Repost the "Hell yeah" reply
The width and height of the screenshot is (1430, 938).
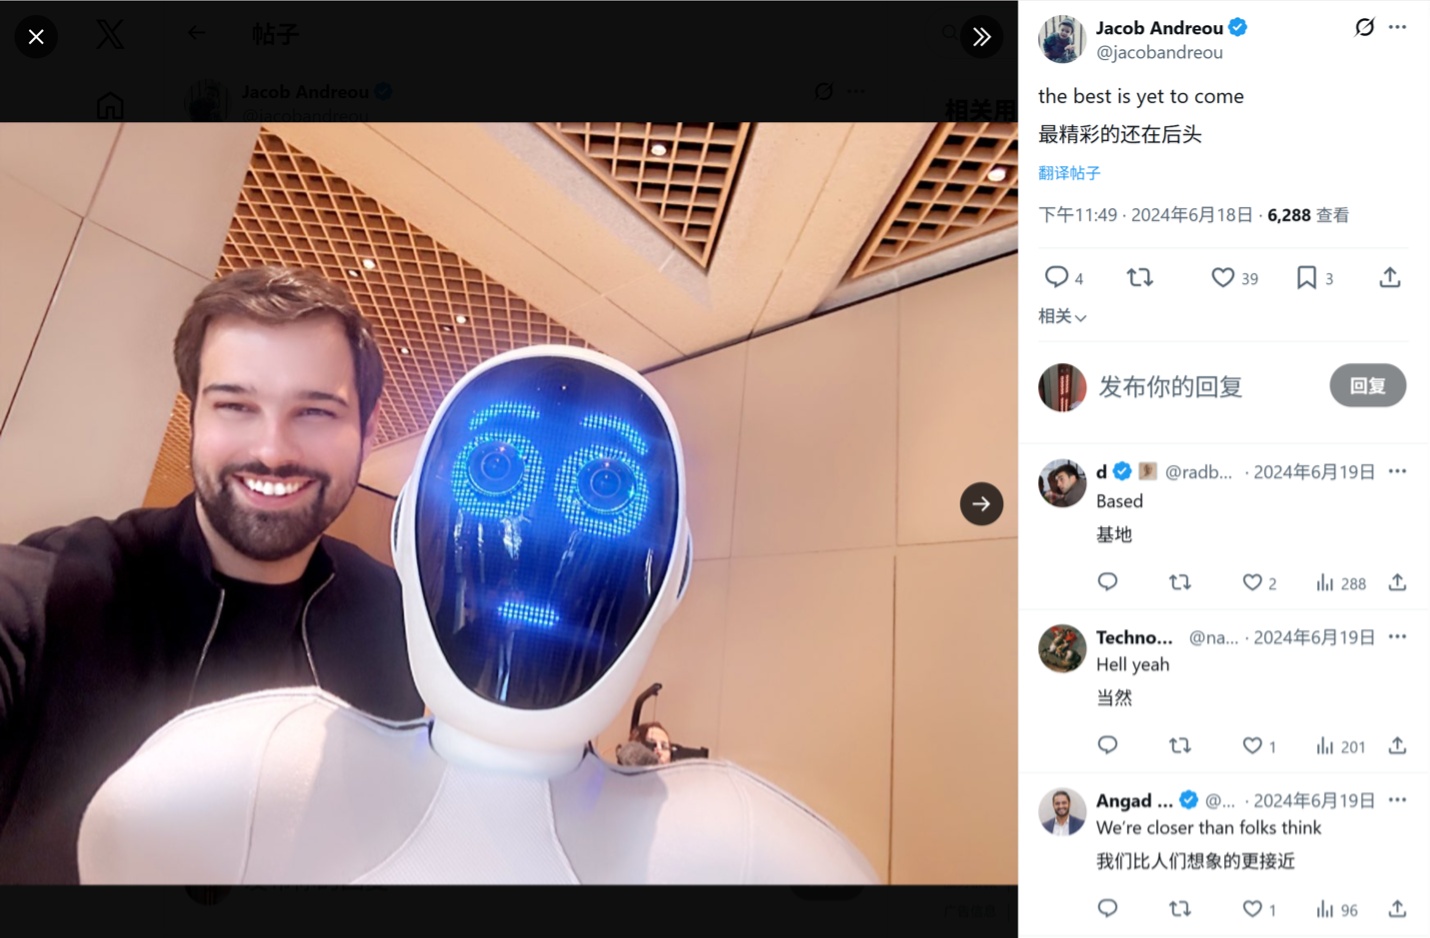tap(1180, 746)
